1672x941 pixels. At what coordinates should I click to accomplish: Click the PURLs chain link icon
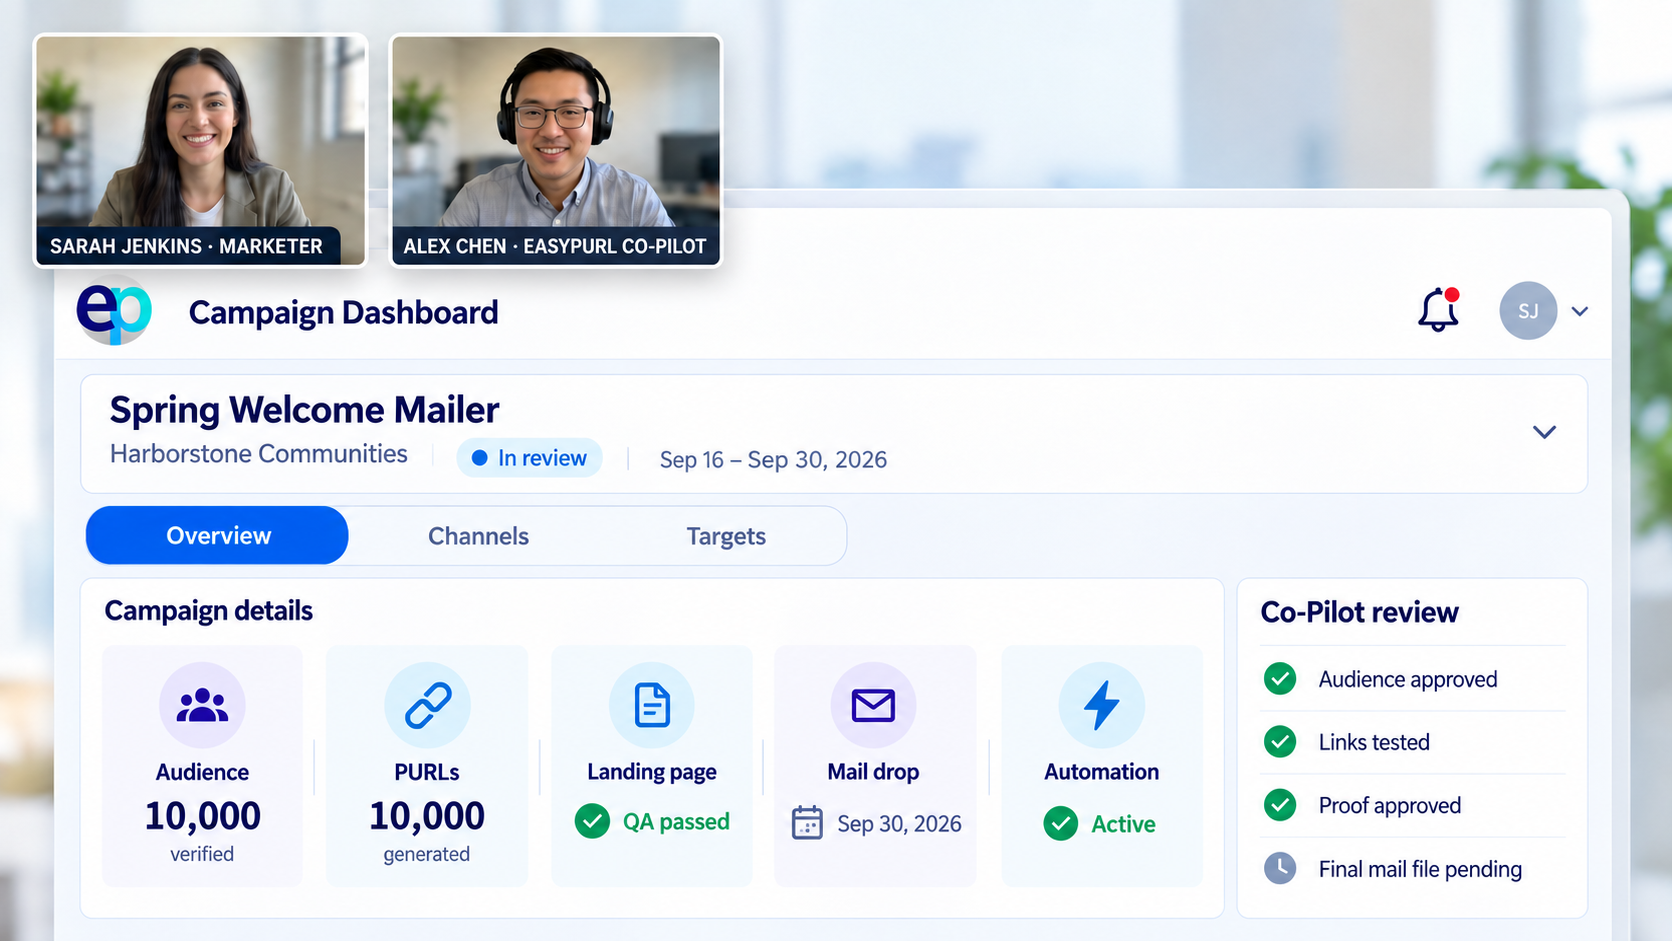(427, 705)
